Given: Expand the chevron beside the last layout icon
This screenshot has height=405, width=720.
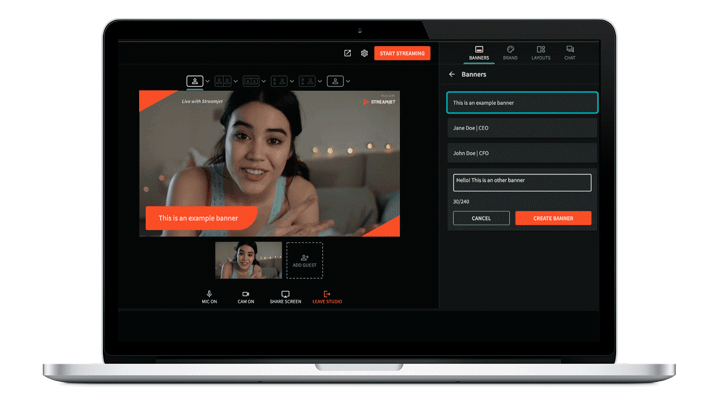Looking at the screenshot, I should click(x=348, y=81).
